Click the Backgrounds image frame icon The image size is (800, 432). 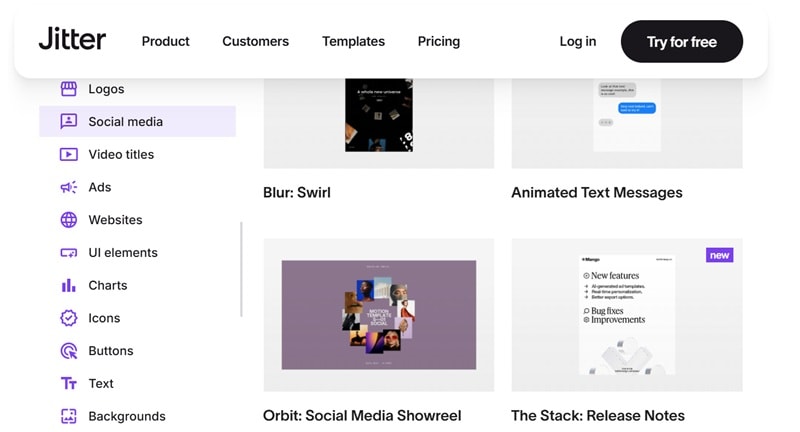(x=69, y=416)
